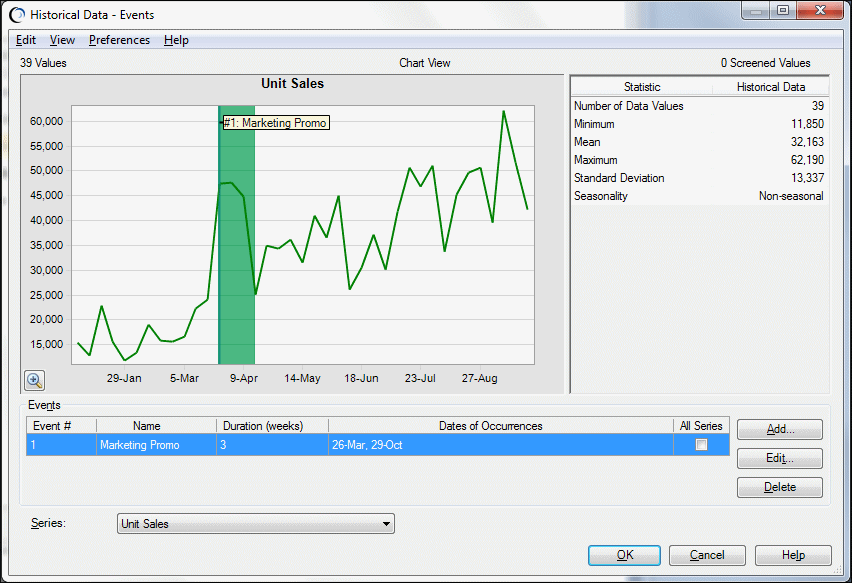Delete the selected event
The image size is (852, 583).
pos(779,487)
